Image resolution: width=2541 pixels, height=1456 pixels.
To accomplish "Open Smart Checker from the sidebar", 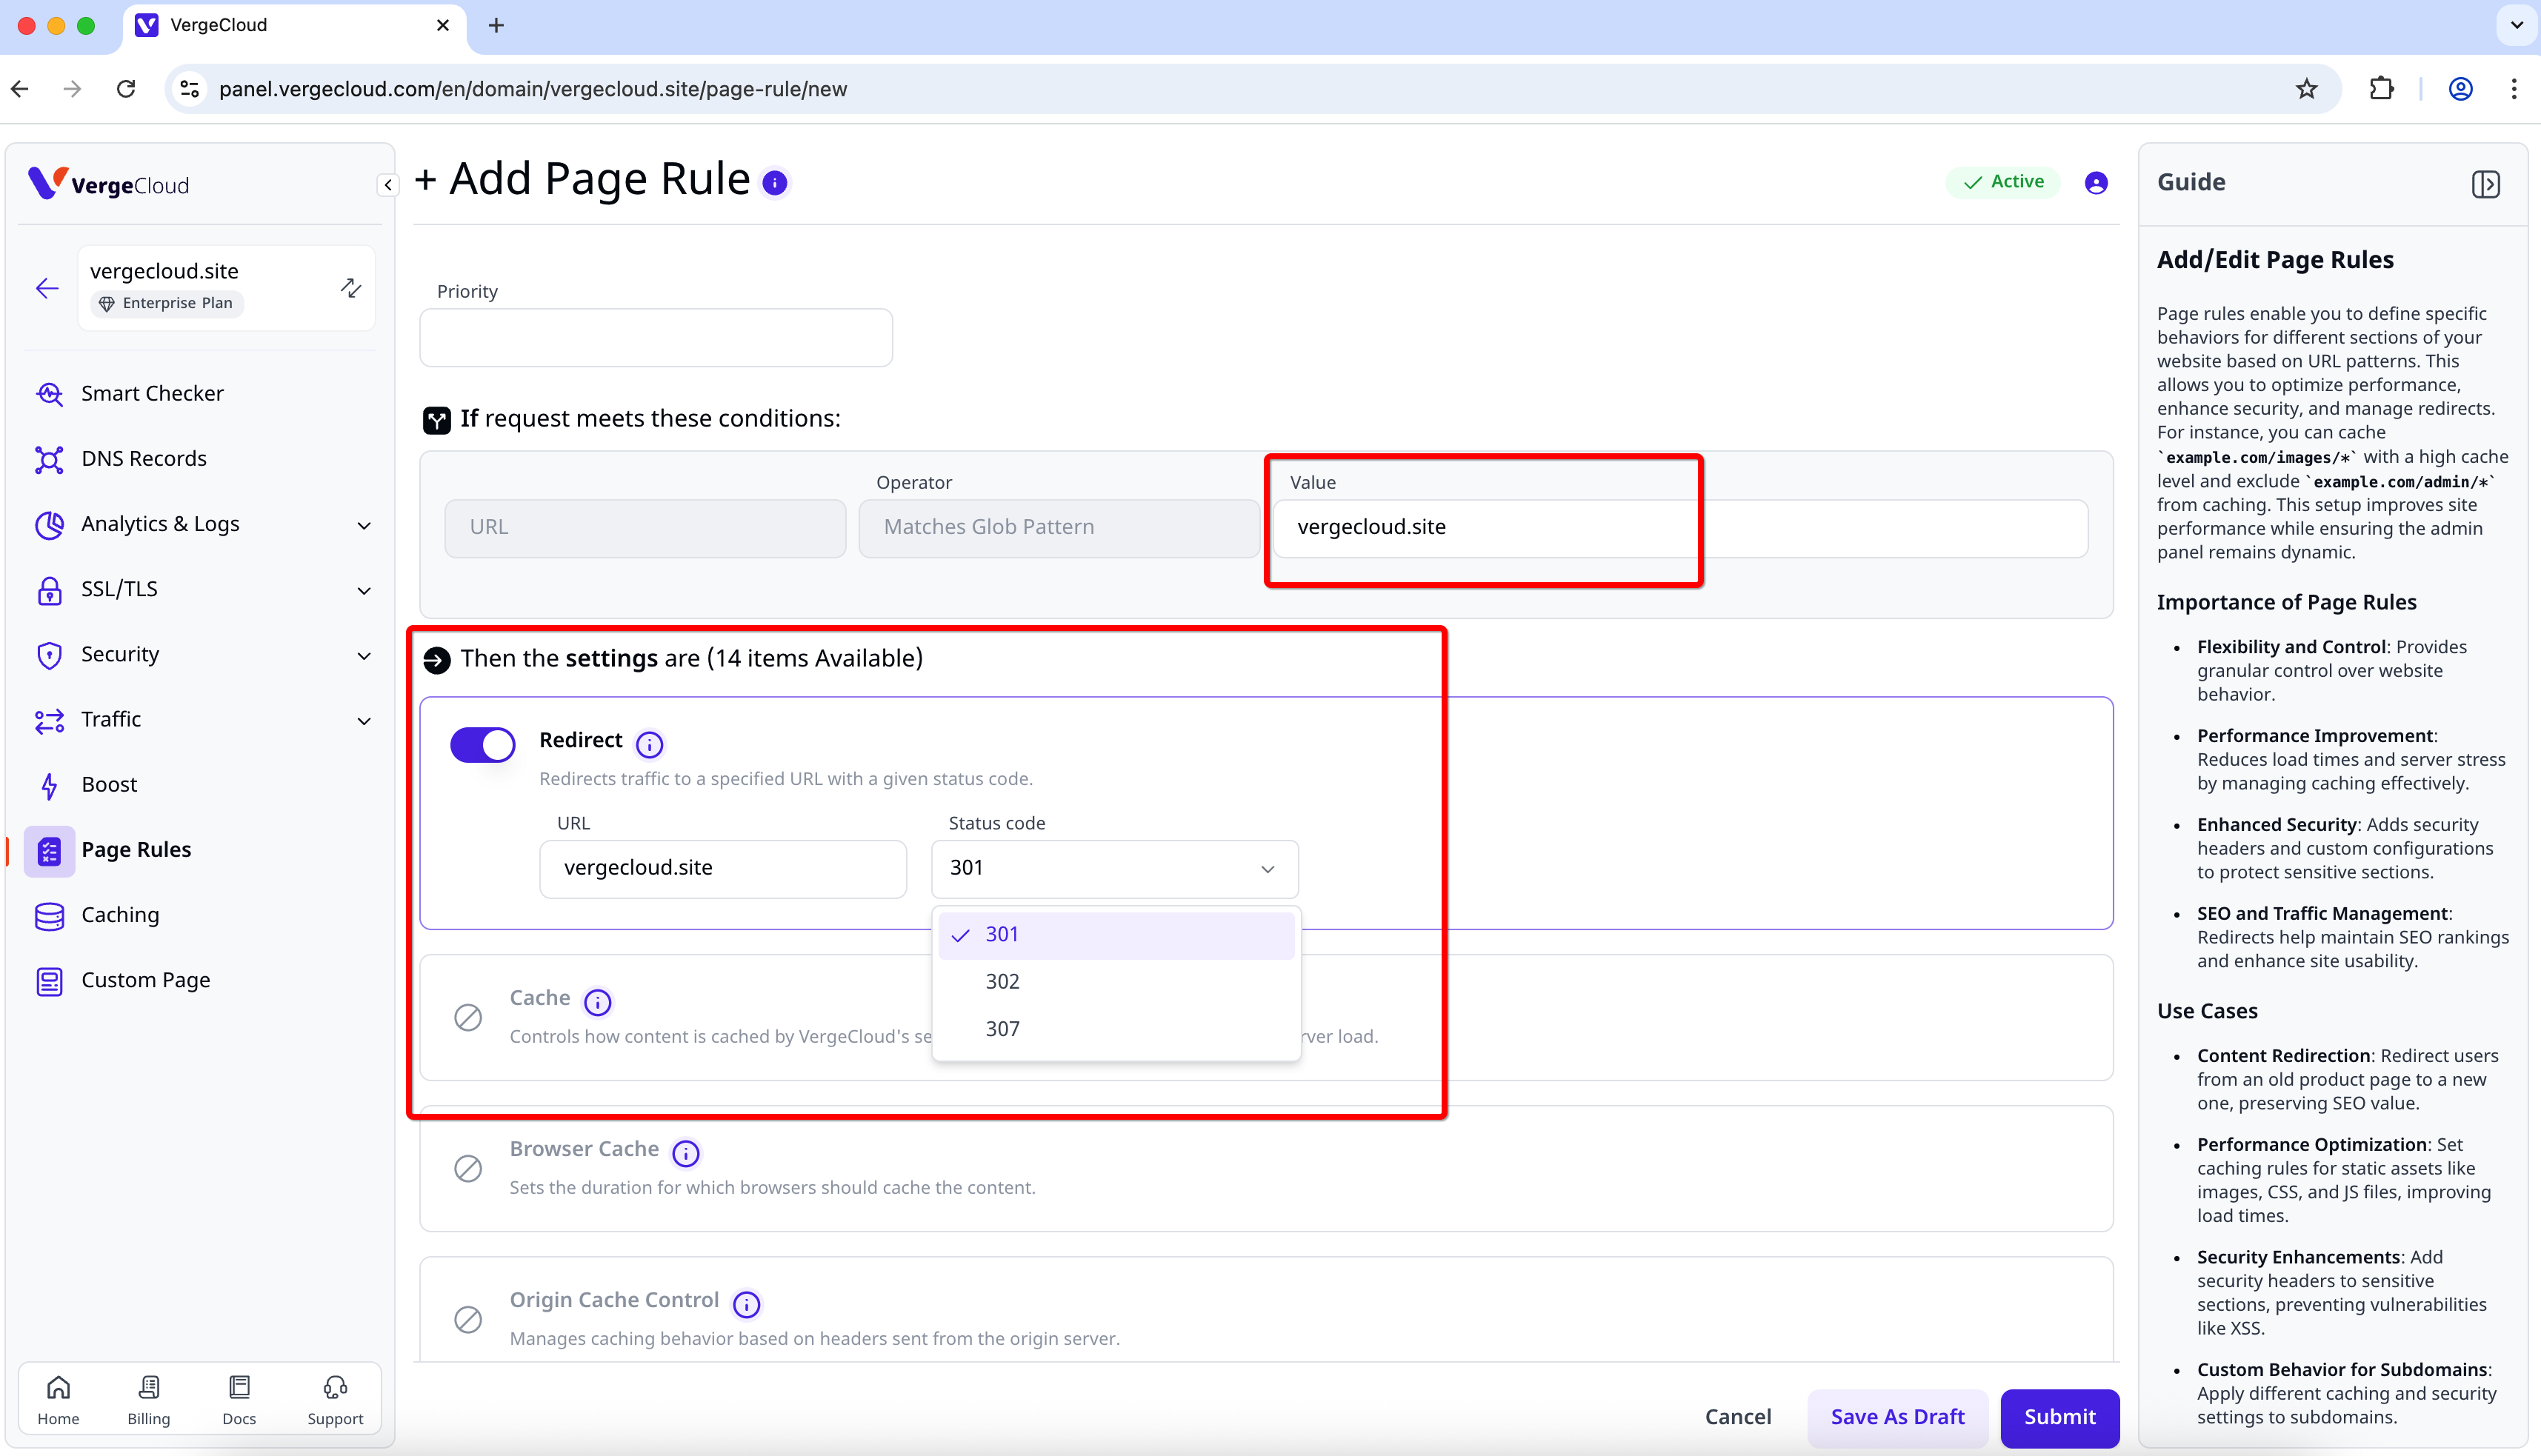I will point(152,393).
